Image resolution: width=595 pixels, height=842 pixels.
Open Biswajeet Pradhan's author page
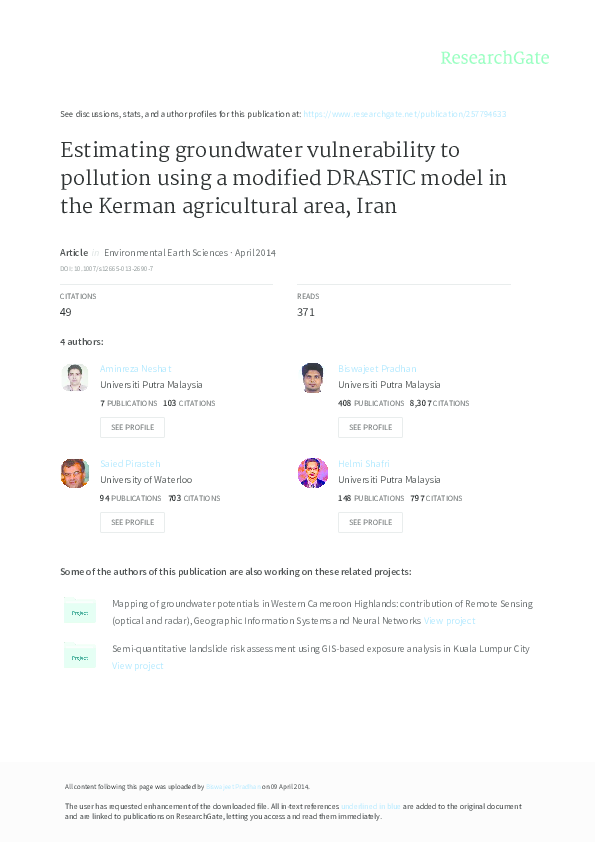coord(378,368)
